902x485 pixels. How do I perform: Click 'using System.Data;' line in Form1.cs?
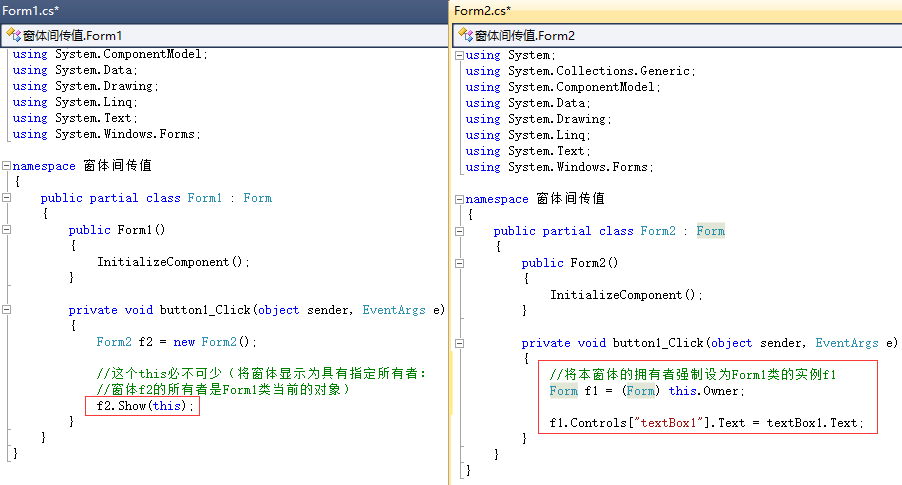75,70
